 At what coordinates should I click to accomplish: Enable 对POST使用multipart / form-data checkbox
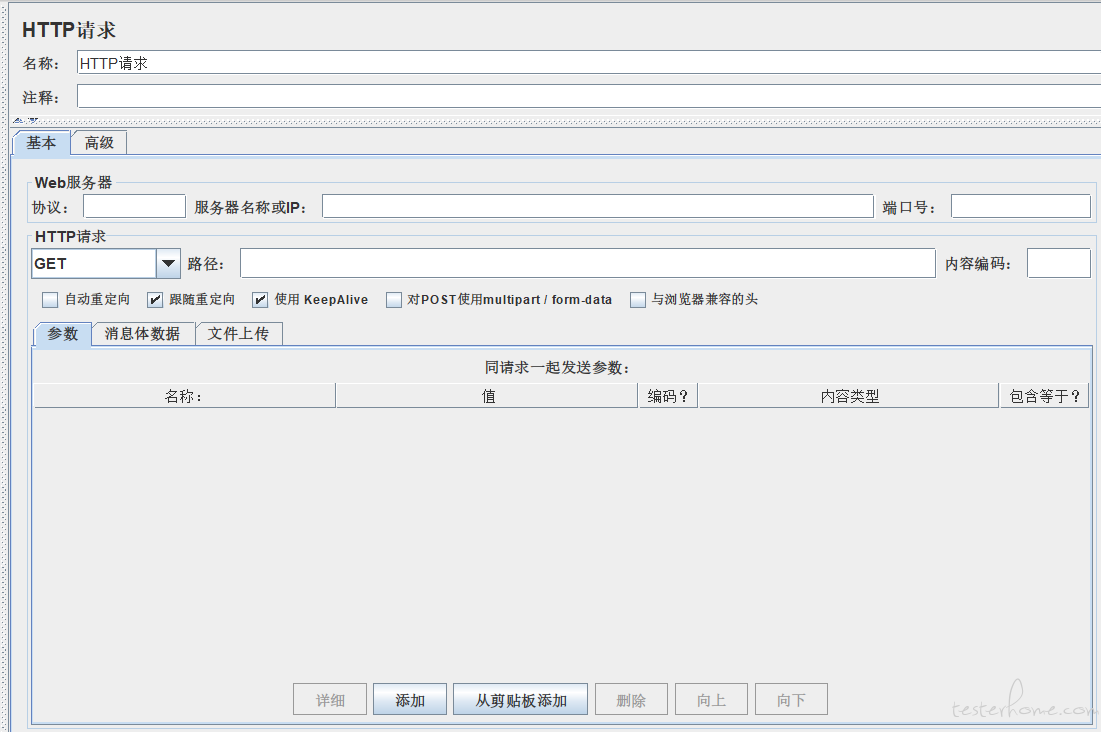click(394, 300)
